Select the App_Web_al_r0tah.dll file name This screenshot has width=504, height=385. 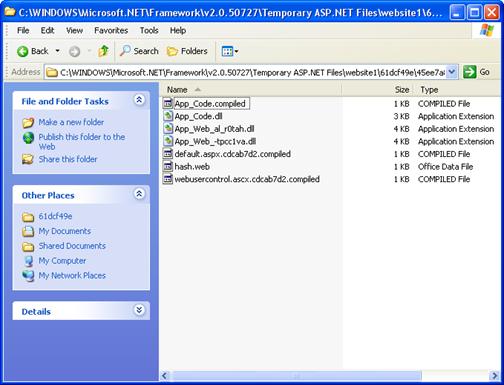pyautogui.click(x=214, y=129)
